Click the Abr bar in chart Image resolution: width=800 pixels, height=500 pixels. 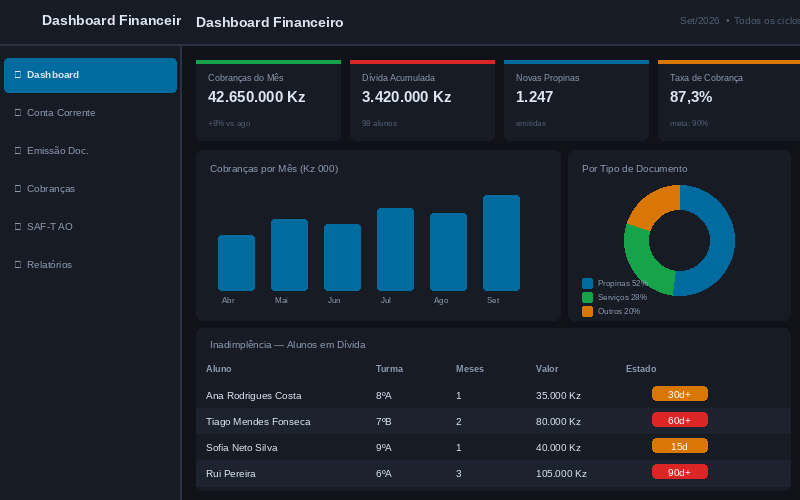(236, 263)
